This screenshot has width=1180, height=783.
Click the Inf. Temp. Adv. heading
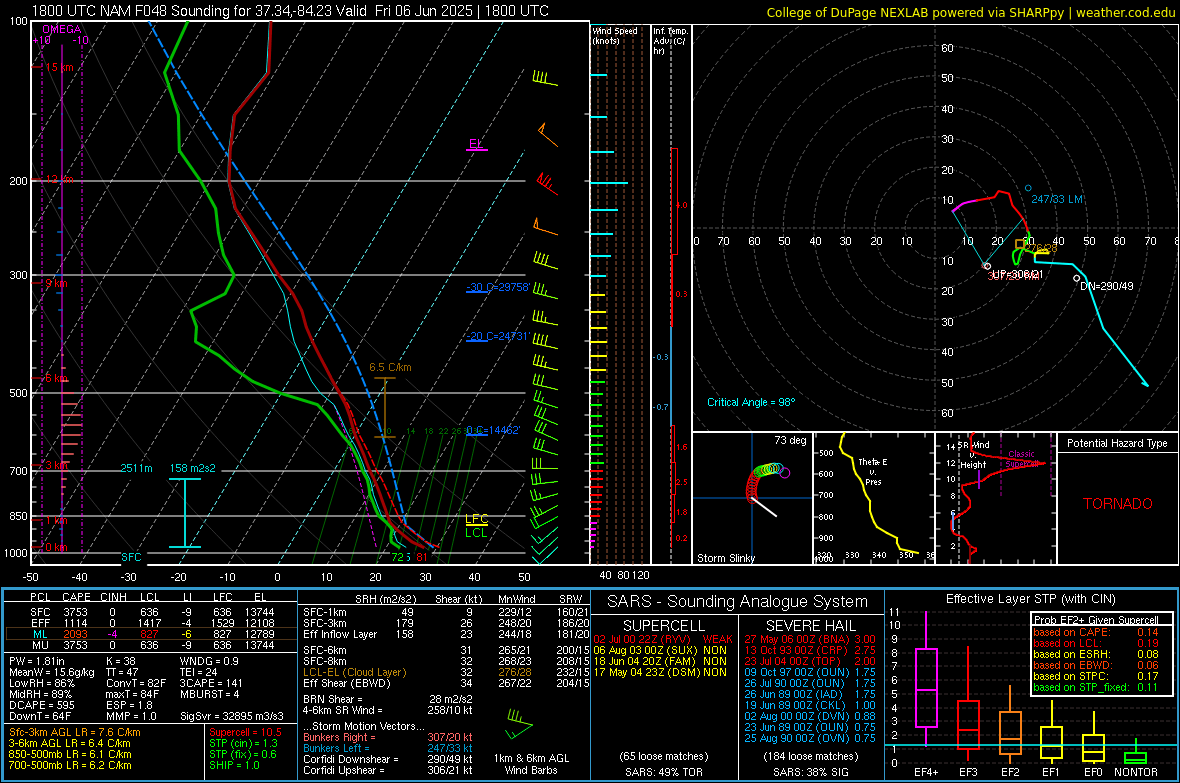tap(670, 41)
